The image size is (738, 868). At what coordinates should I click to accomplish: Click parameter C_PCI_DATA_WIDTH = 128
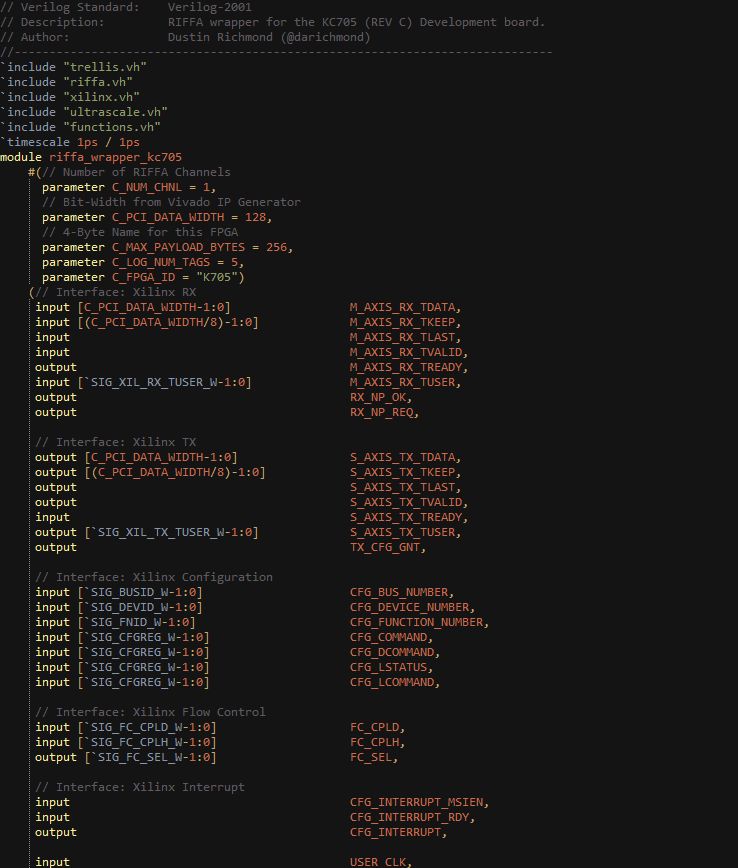click(x=157, y=217)
